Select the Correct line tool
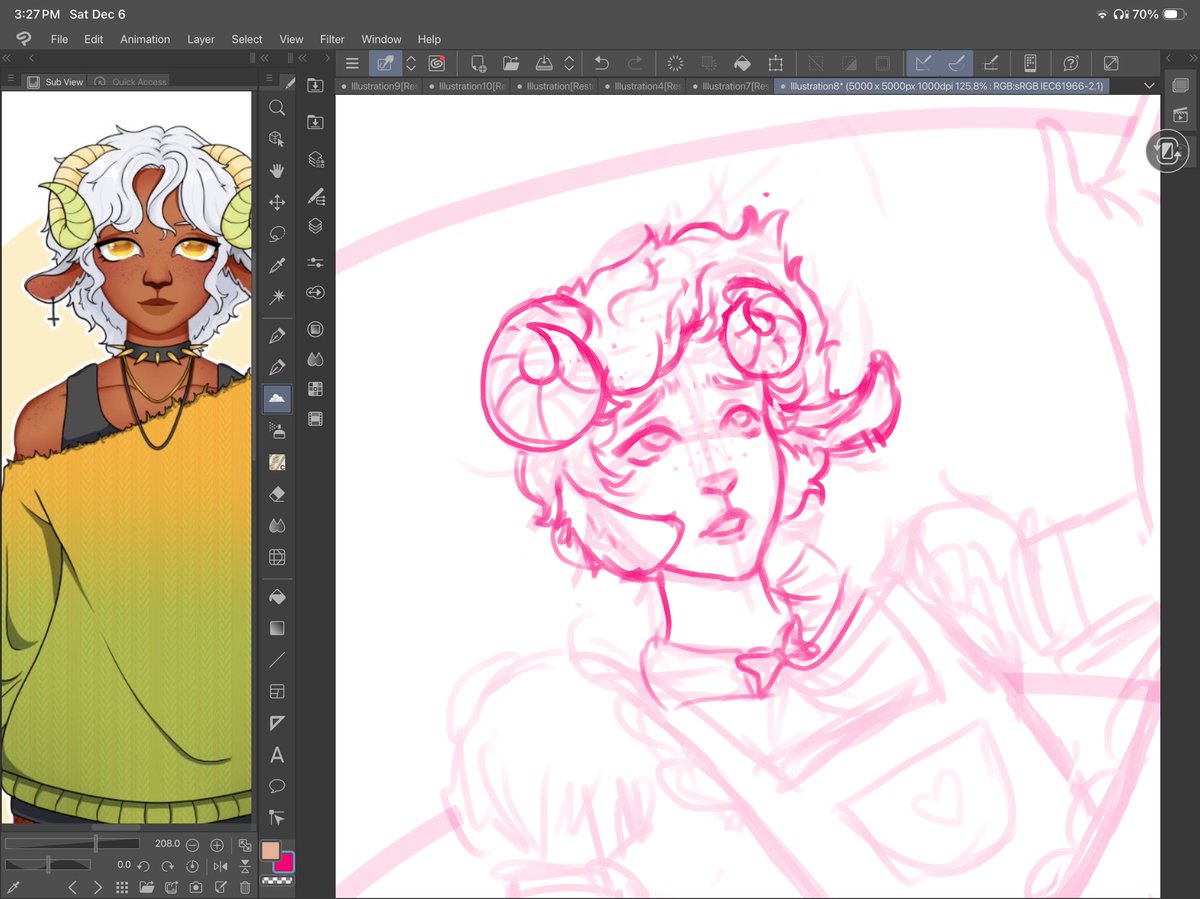 (x=277, y=818)
